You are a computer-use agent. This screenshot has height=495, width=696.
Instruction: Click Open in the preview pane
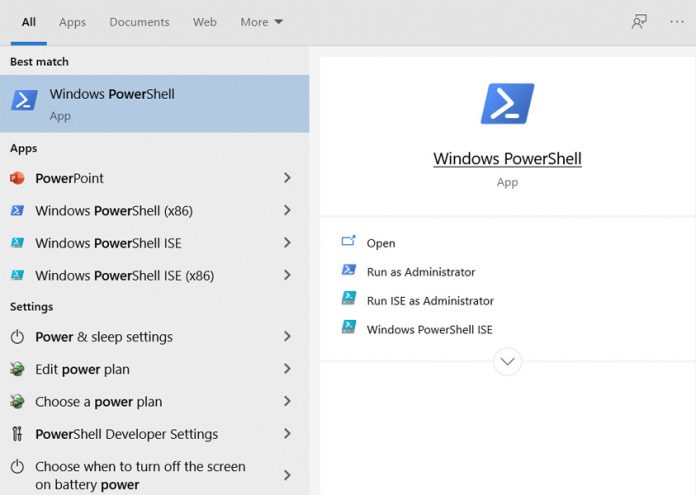point(381,243)
